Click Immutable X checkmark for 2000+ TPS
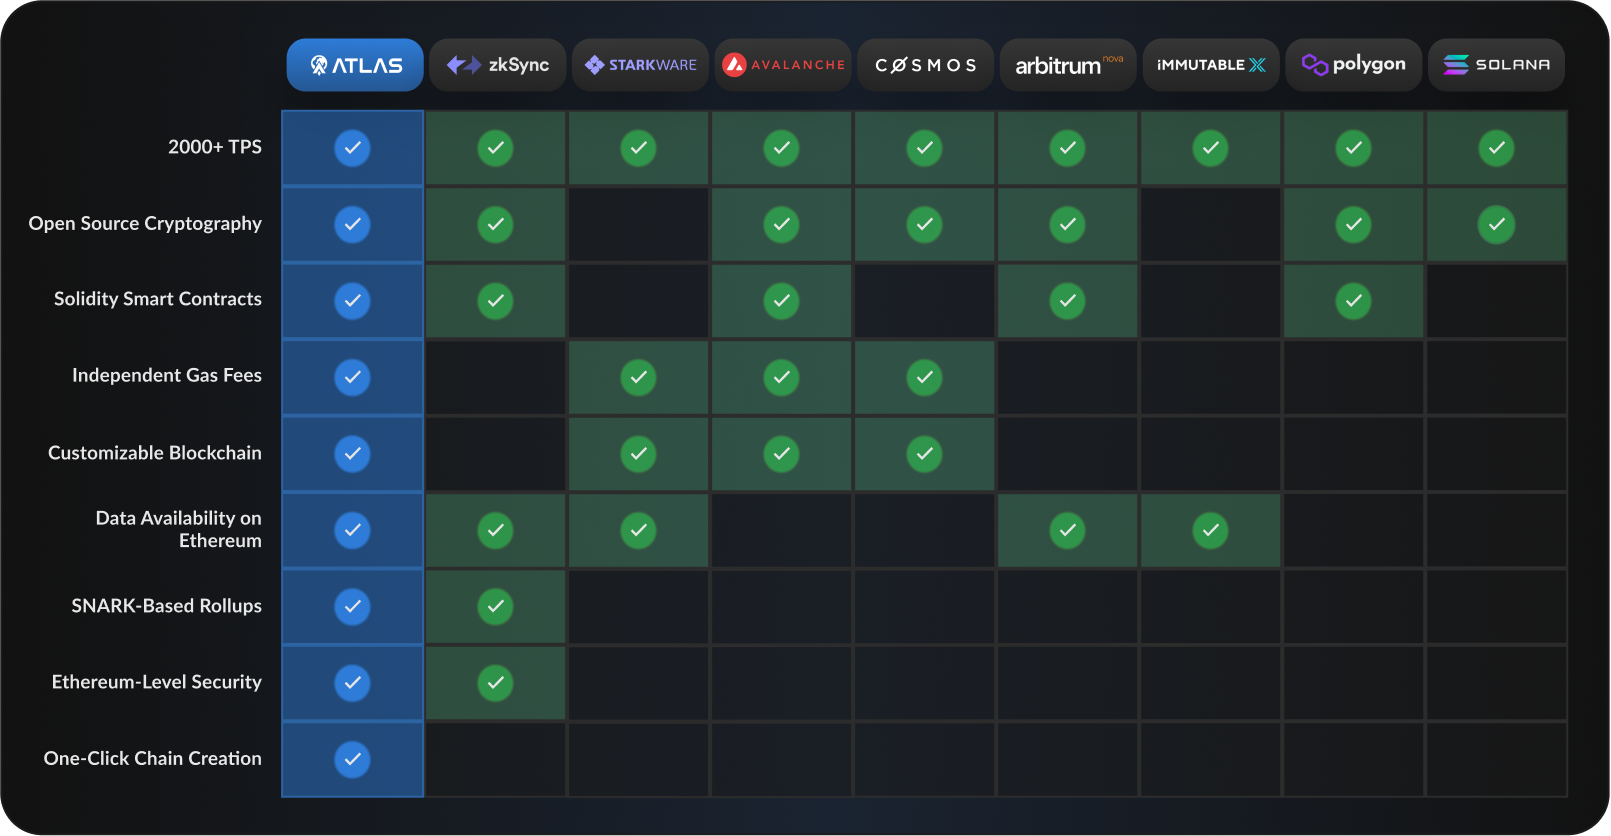Image resolution: width=1611 pixels, height=836 pixels. click(1210, 148)
